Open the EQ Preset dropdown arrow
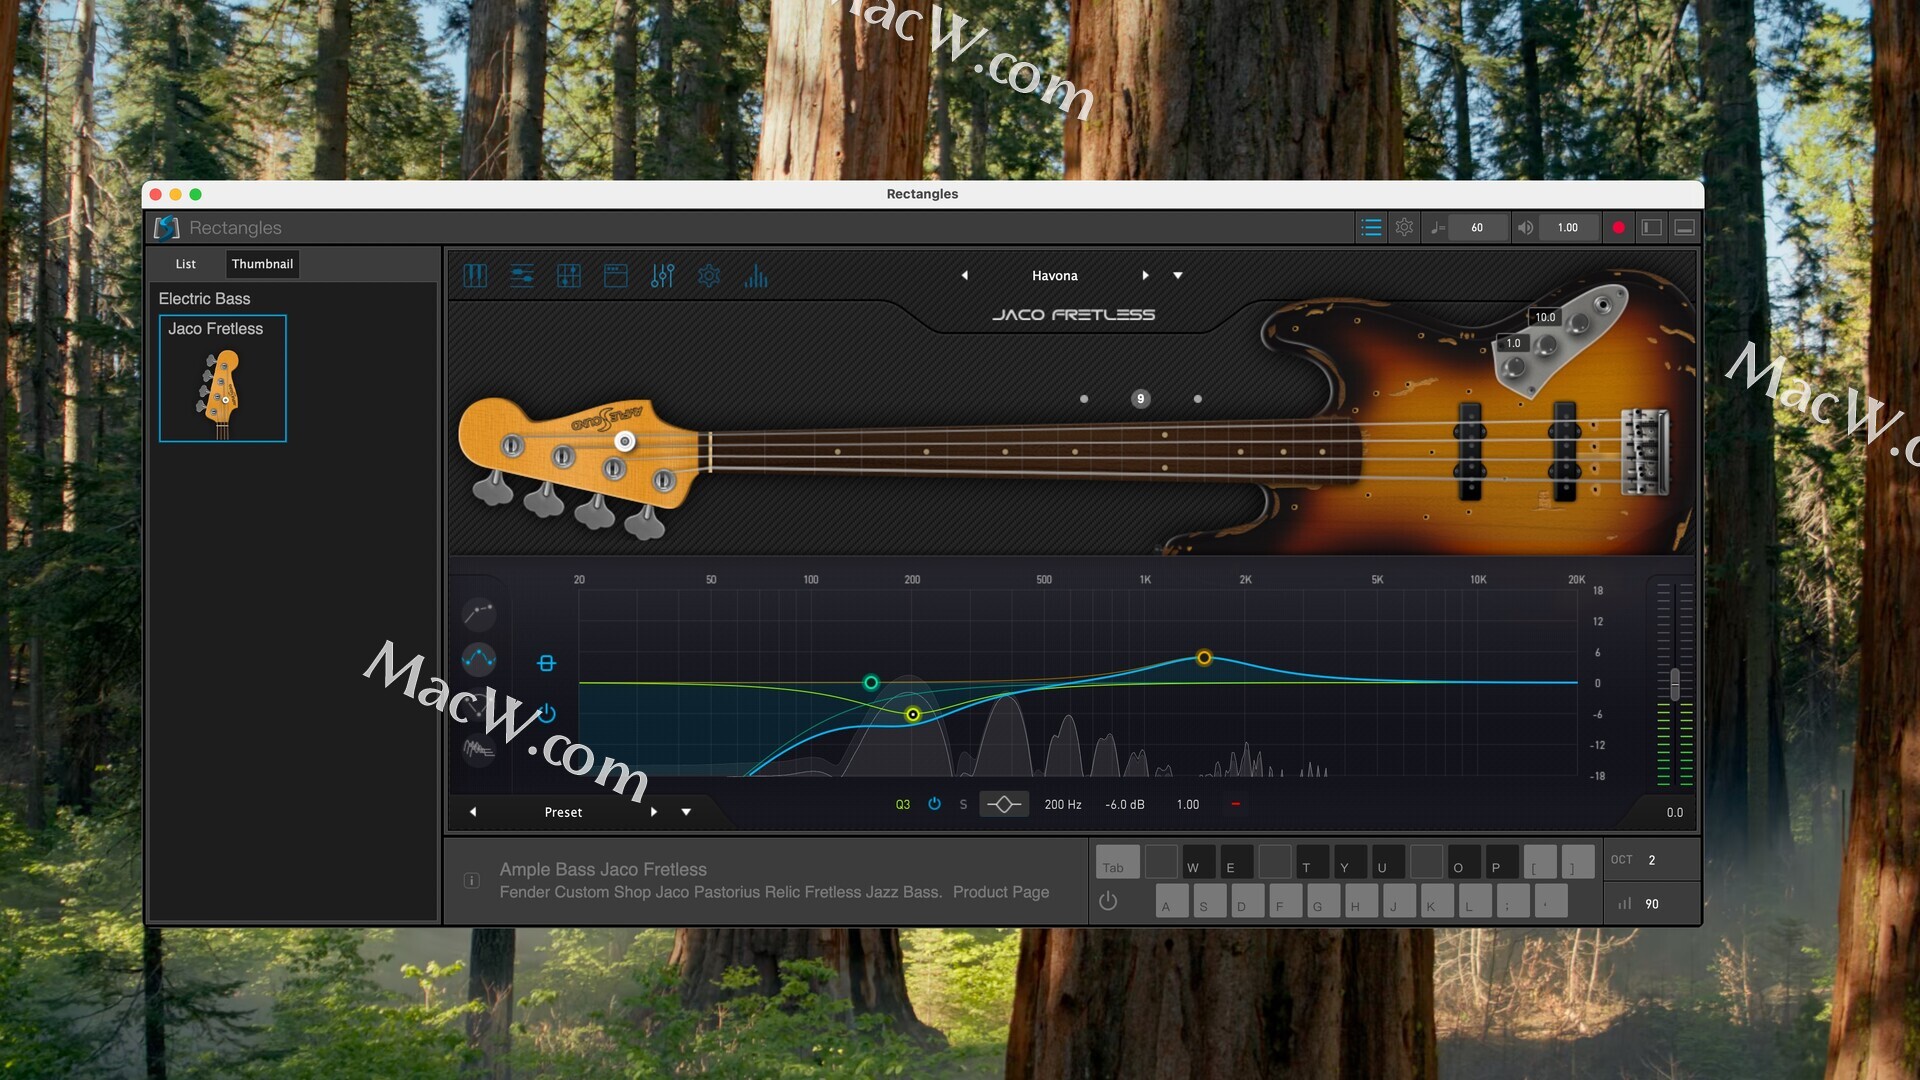This screenshot has width=1920, height=1080. (x=686, y=812)
